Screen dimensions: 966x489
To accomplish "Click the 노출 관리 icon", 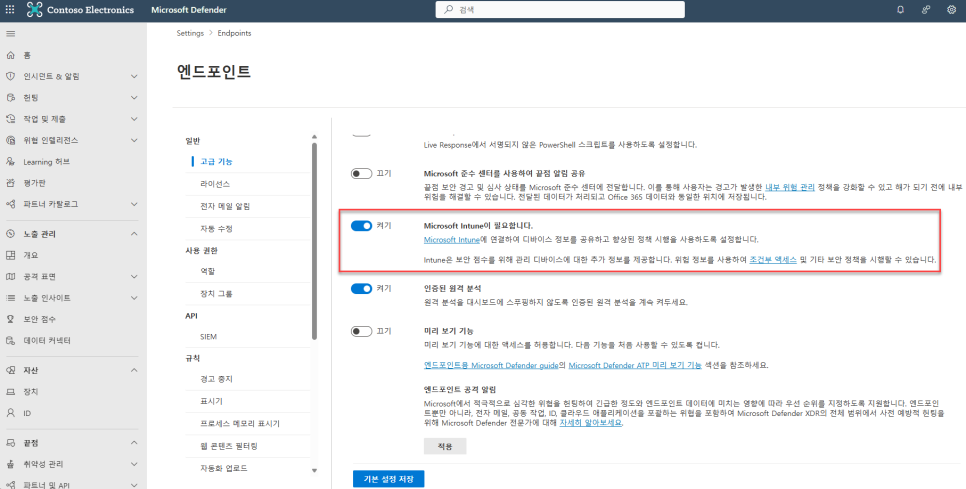I will [x=10, y=234].
